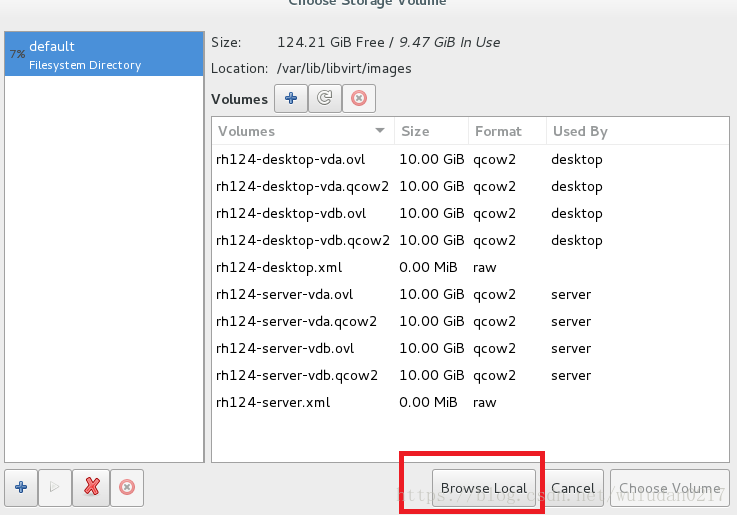Select rh124-server.xml volume
Image resolution: width=737 pixels, height=515 pixels.
pyautogui.click(x=470, y=402)
